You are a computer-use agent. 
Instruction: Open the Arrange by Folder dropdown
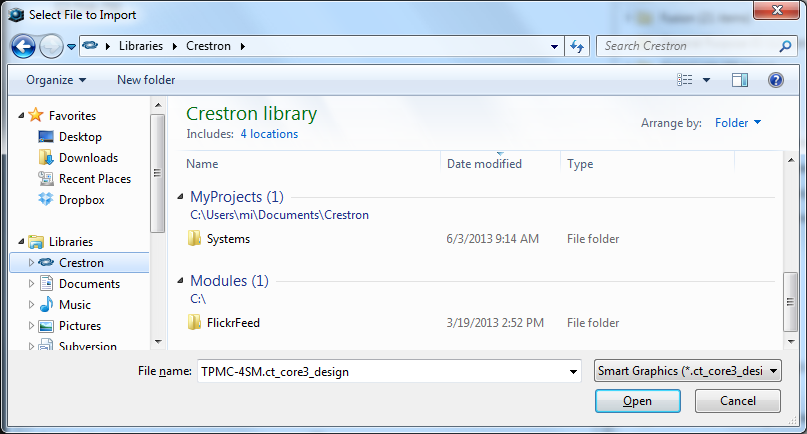pos(738,123)
